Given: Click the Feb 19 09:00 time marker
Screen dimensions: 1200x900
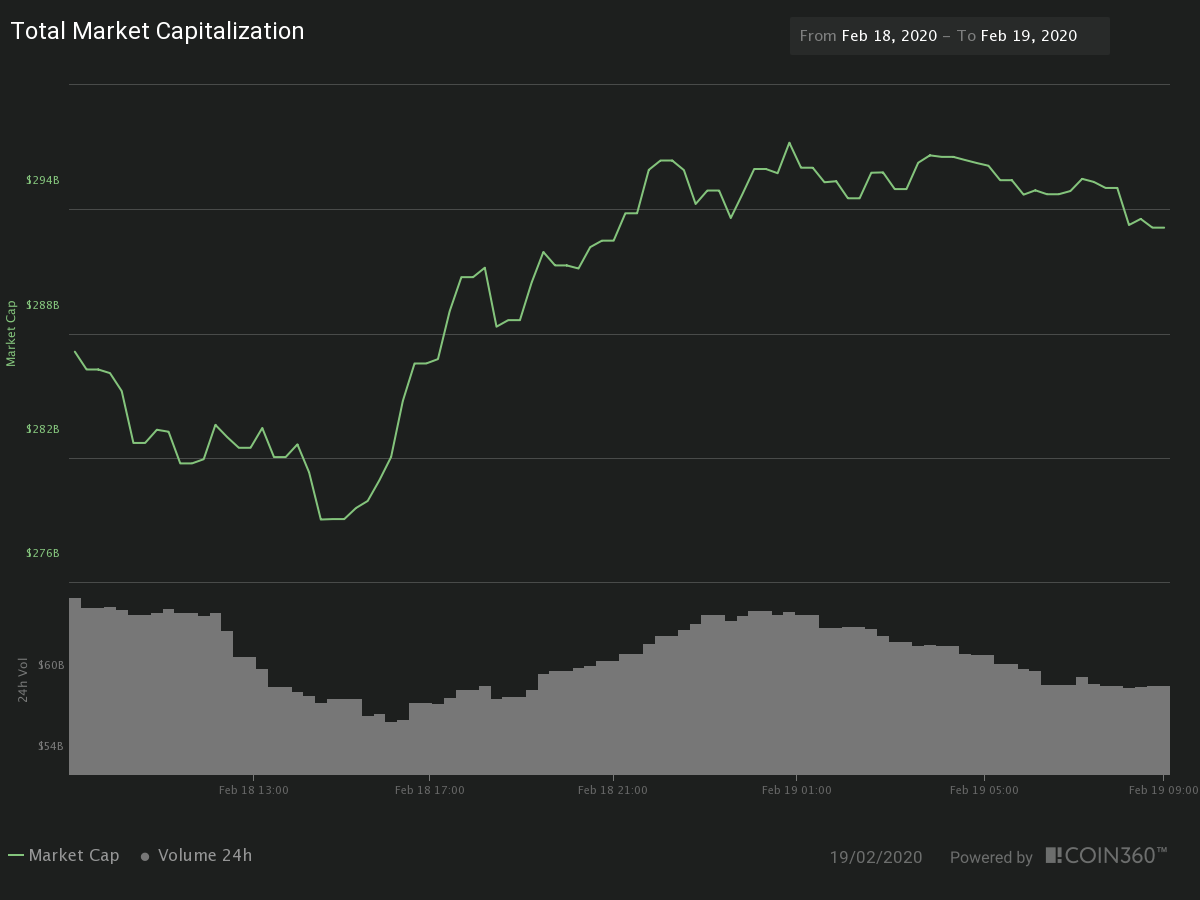Looking at the screenshot, I should click(1164, 790).
